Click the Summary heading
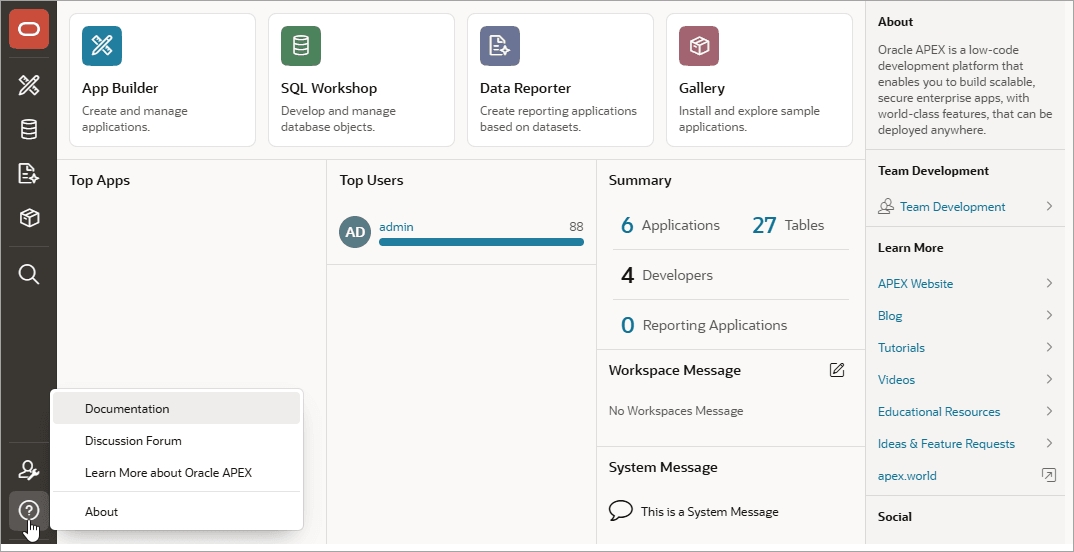The width and height of the screenshot is (1074, 552). coord(640,180)
